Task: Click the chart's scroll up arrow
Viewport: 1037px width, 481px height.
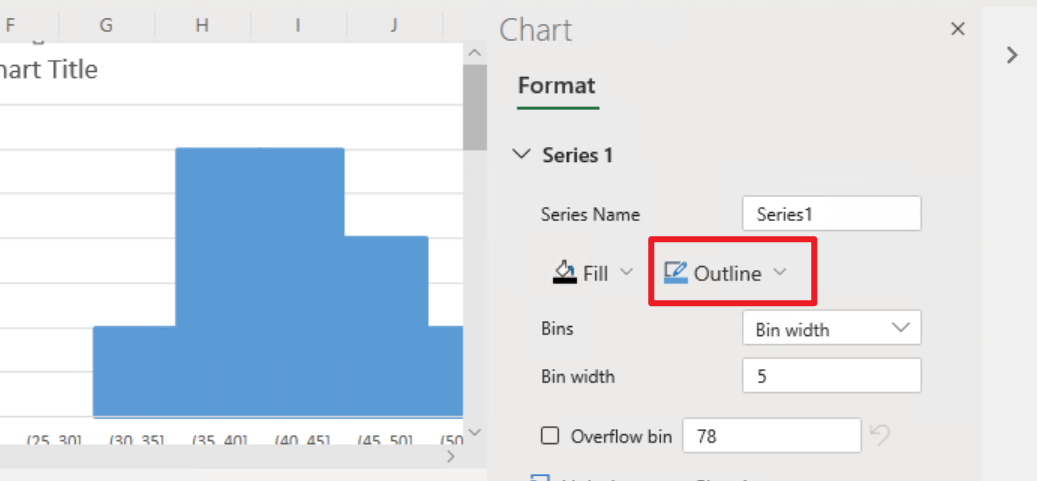Action: tap(474, 52)
